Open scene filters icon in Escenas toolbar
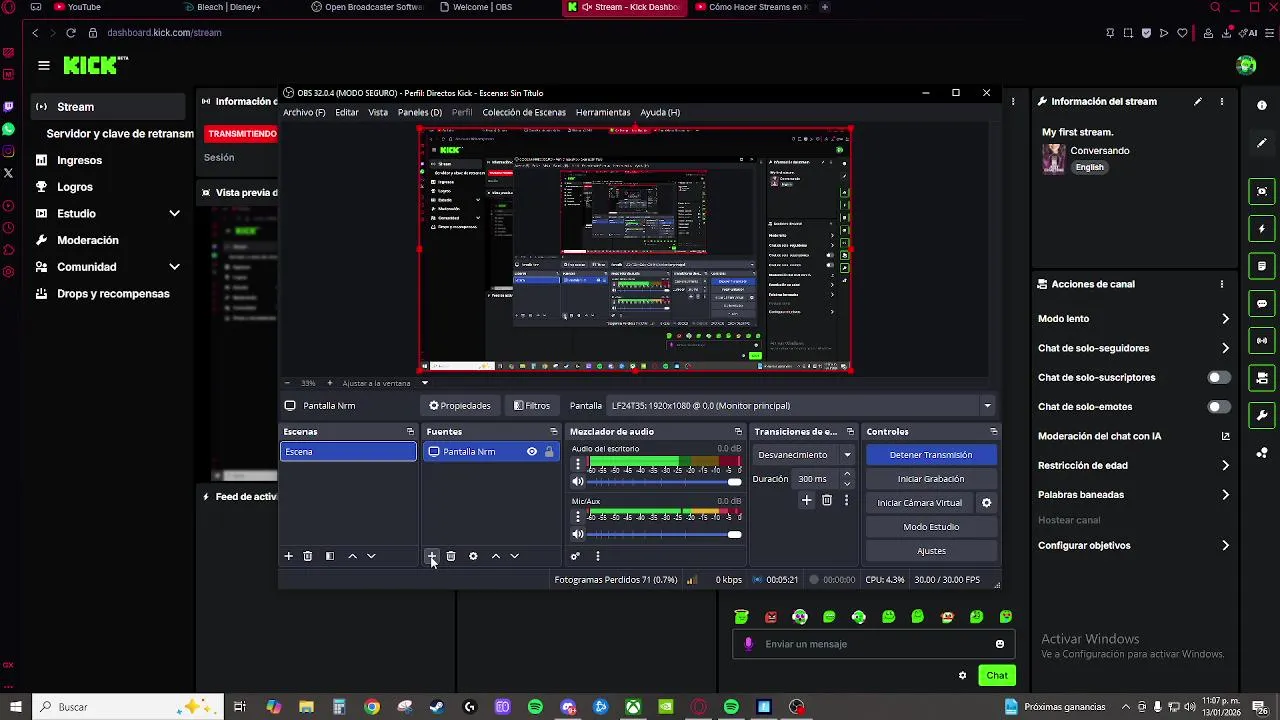The height and width of the screenshot is (720, 1280). pos(330,556)
